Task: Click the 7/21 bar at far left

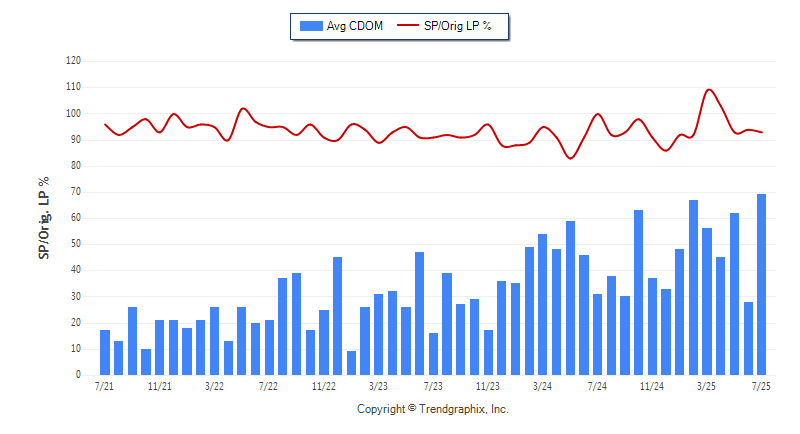Action: coord(105,352)
